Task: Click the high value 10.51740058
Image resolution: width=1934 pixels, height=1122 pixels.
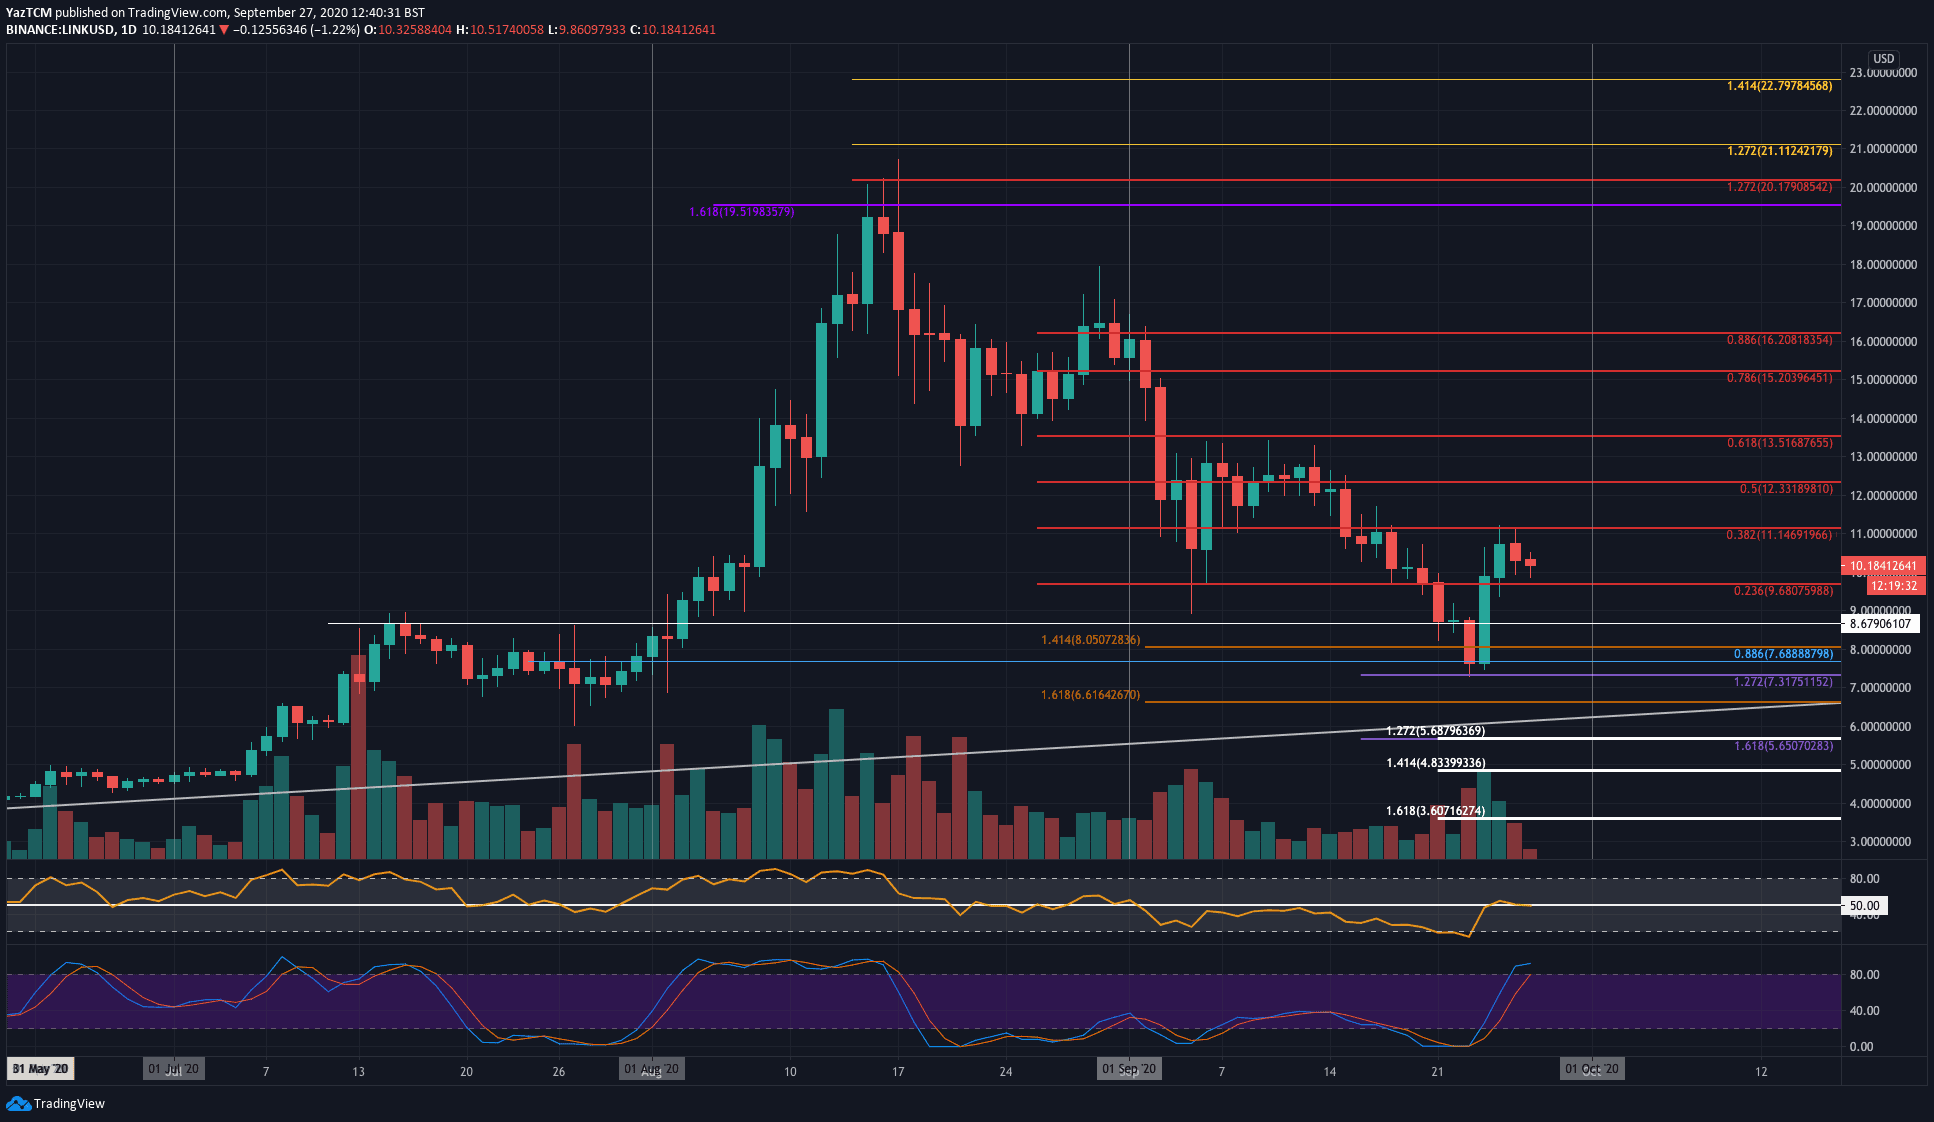Action: click(507, 30)
